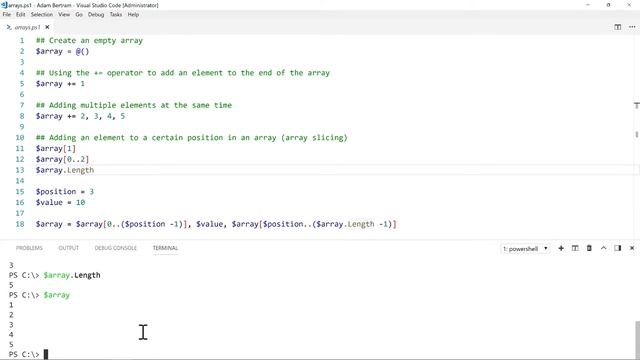Split the editor with the split icon

[618, 27]
